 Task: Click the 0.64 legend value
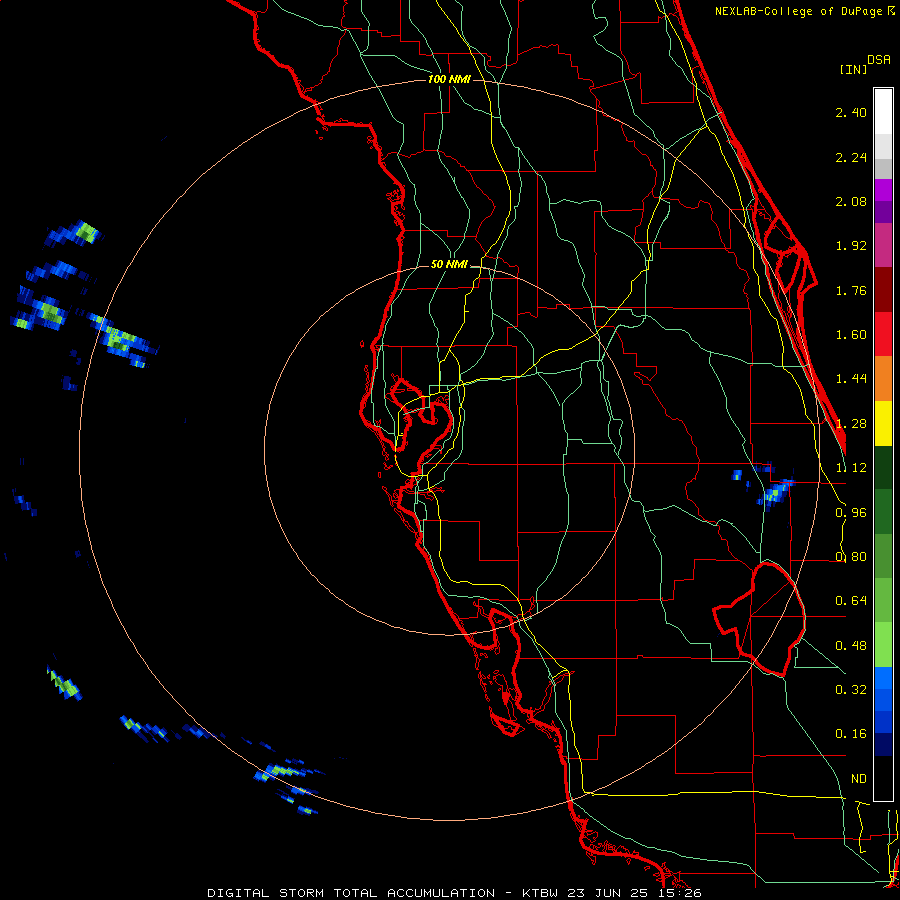851,601
